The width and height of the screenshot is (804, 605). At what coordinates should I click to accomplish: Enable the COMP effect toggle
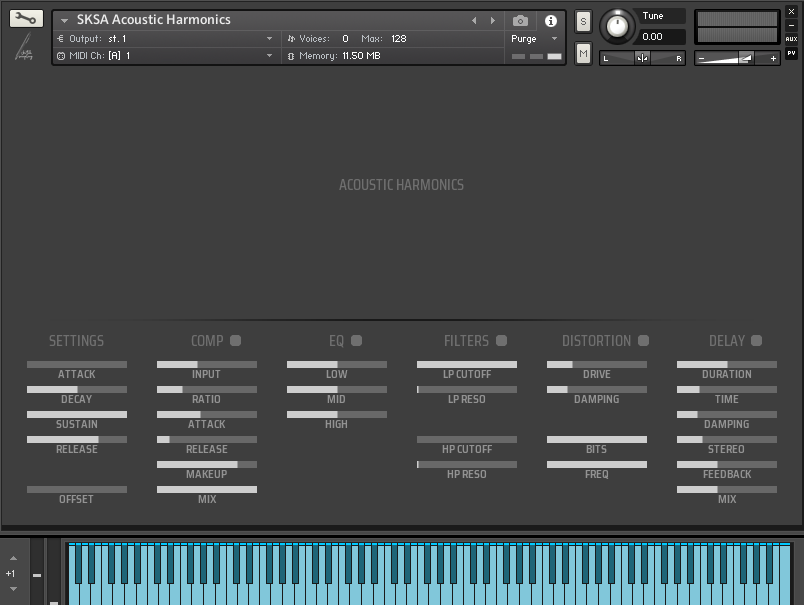tap(236, 341)
